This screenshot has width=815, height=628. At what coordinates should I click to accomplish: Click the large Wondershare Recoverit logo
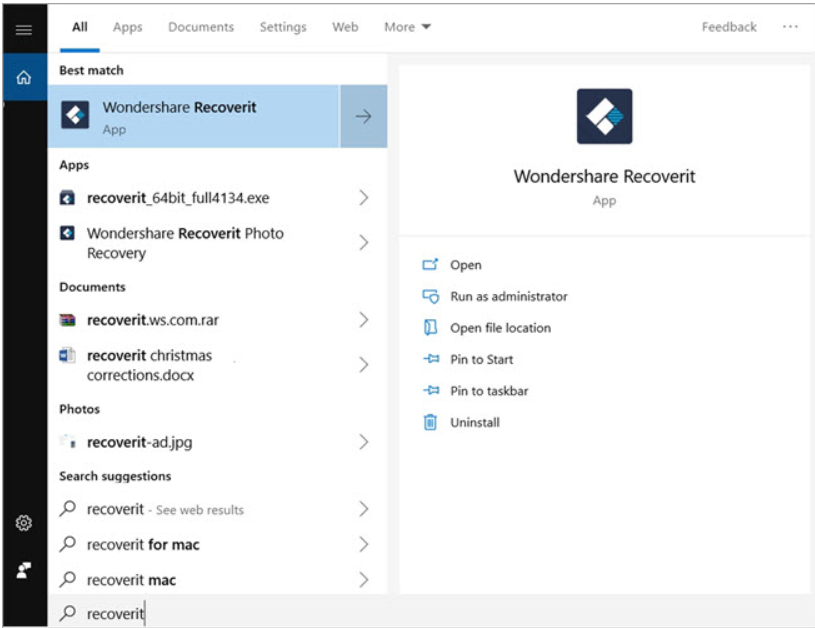(604, 116)
